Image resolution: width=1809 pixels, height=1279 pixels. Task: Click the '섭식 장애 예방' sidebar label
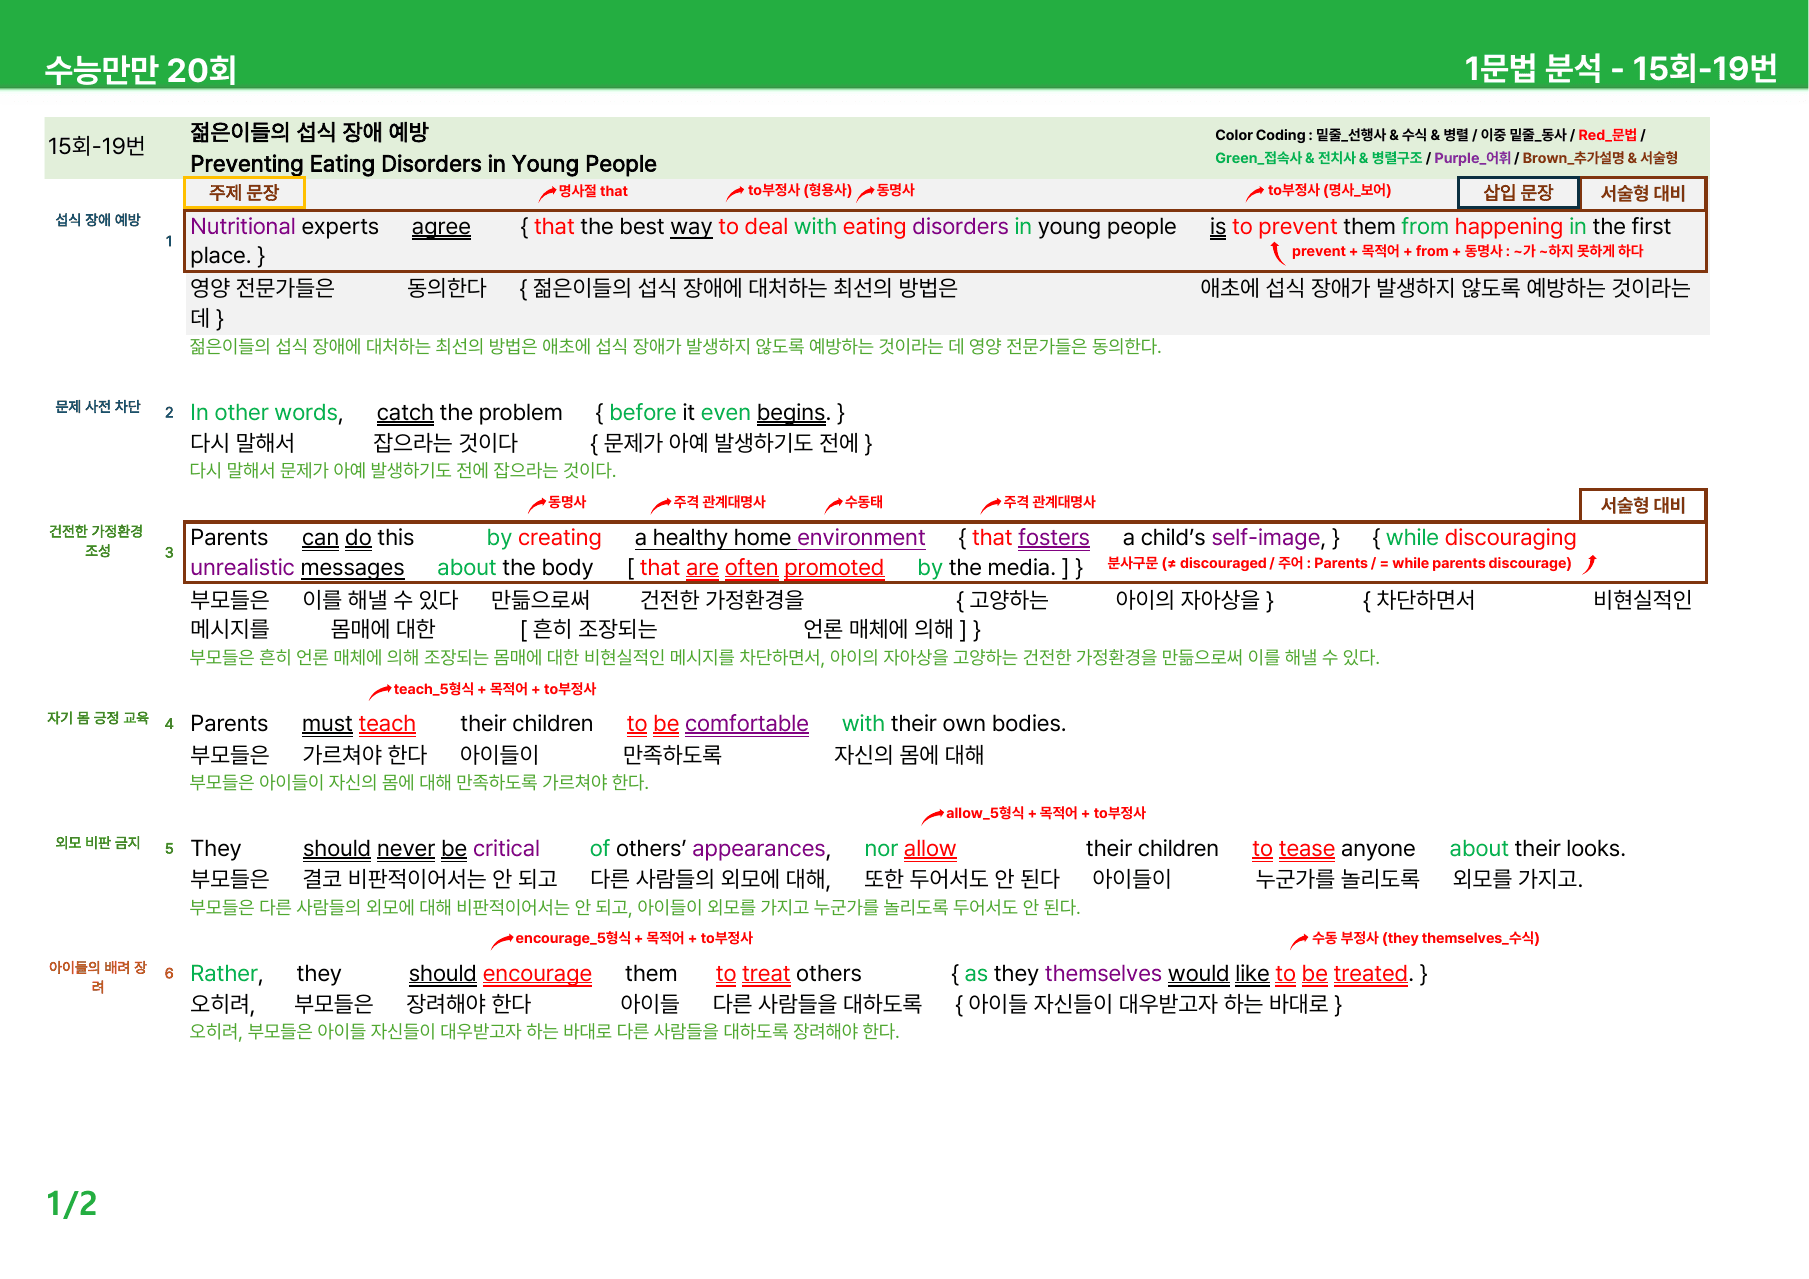pyautogui.click(x=98, y=220)
